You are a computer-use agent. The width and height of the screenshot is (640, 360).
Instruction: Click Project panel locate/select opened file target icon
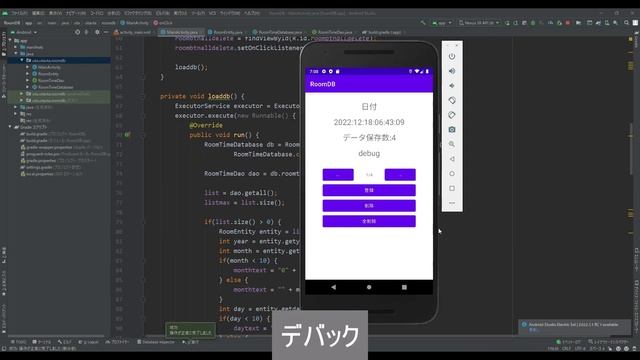point(78,32)
